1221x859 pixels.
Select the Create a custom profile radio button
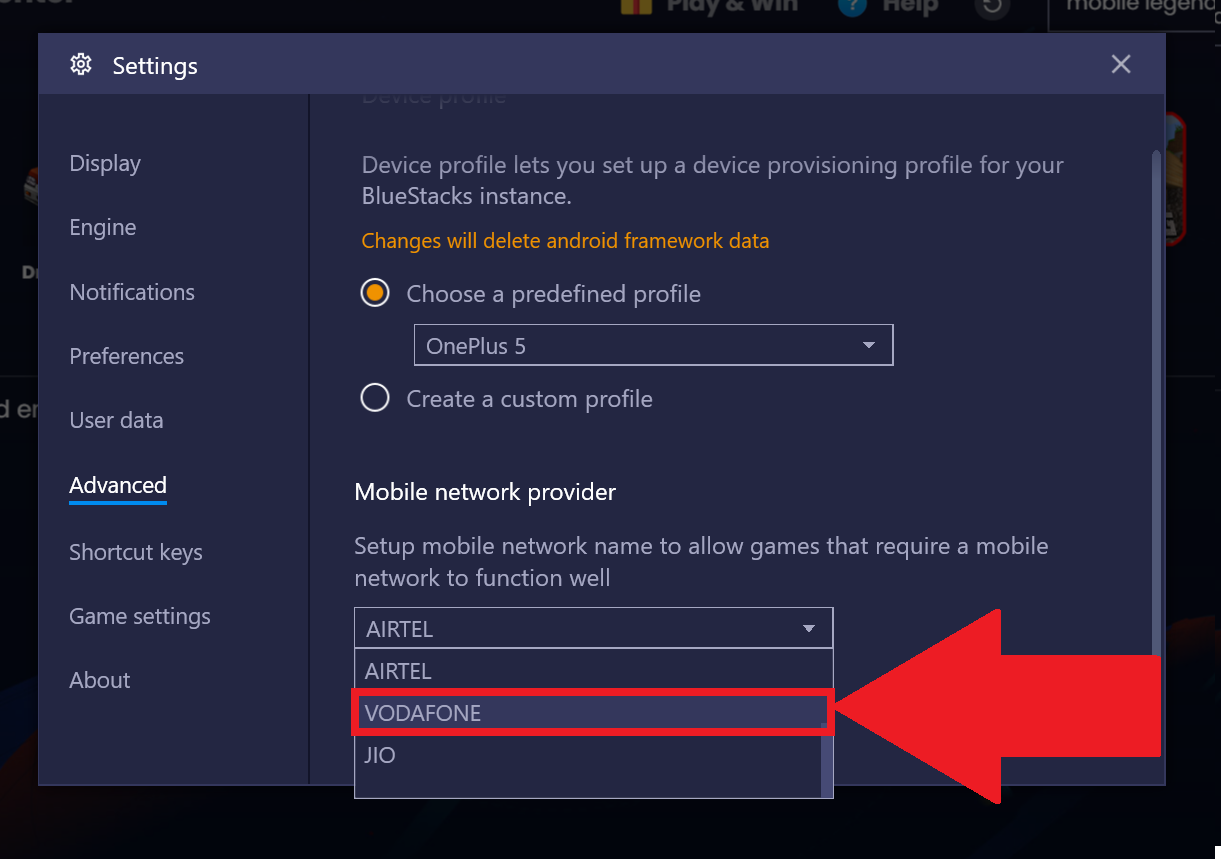tap(375, 399)
